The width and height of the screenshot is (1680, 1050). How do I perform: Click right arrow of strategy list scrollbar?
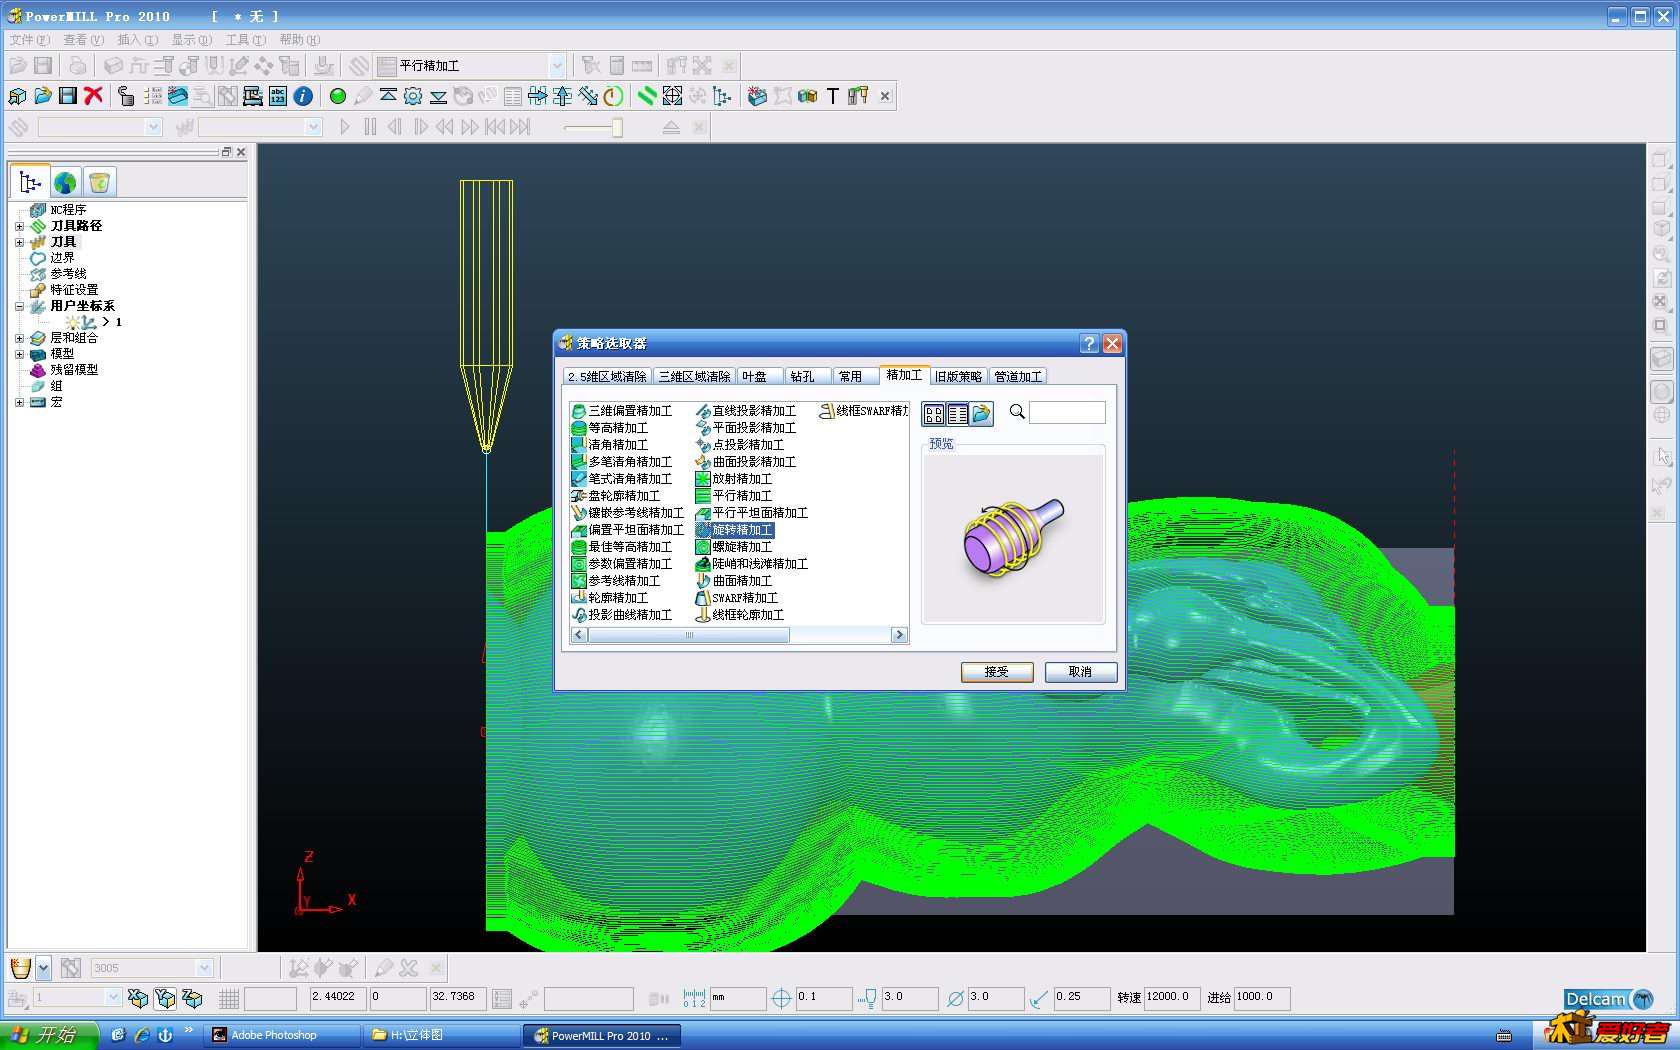899,635
